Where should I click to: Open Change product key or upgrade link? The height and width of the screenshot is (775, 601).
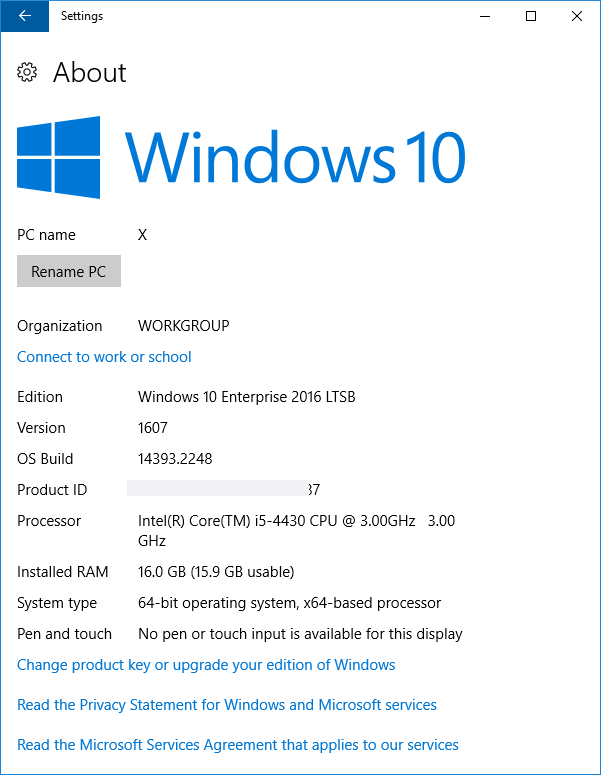[206, 665]
